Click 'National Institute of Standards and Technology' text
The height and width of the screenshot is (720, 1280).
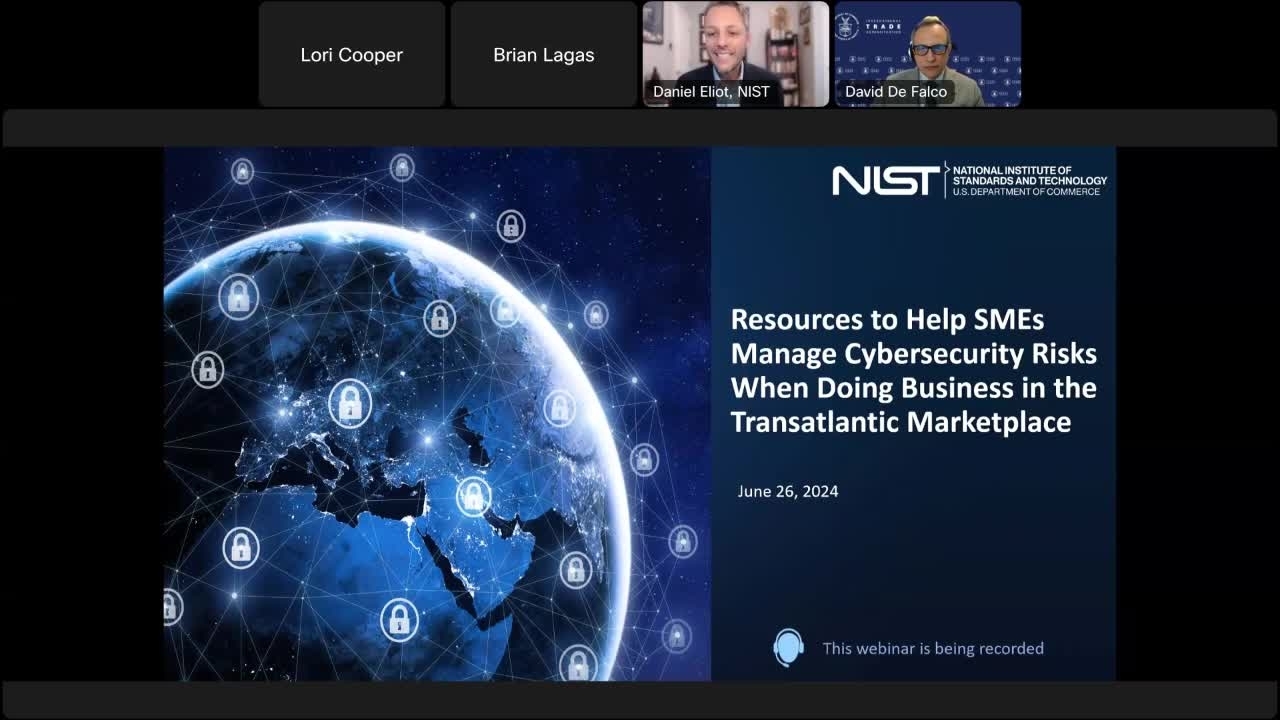[1030, 175]
